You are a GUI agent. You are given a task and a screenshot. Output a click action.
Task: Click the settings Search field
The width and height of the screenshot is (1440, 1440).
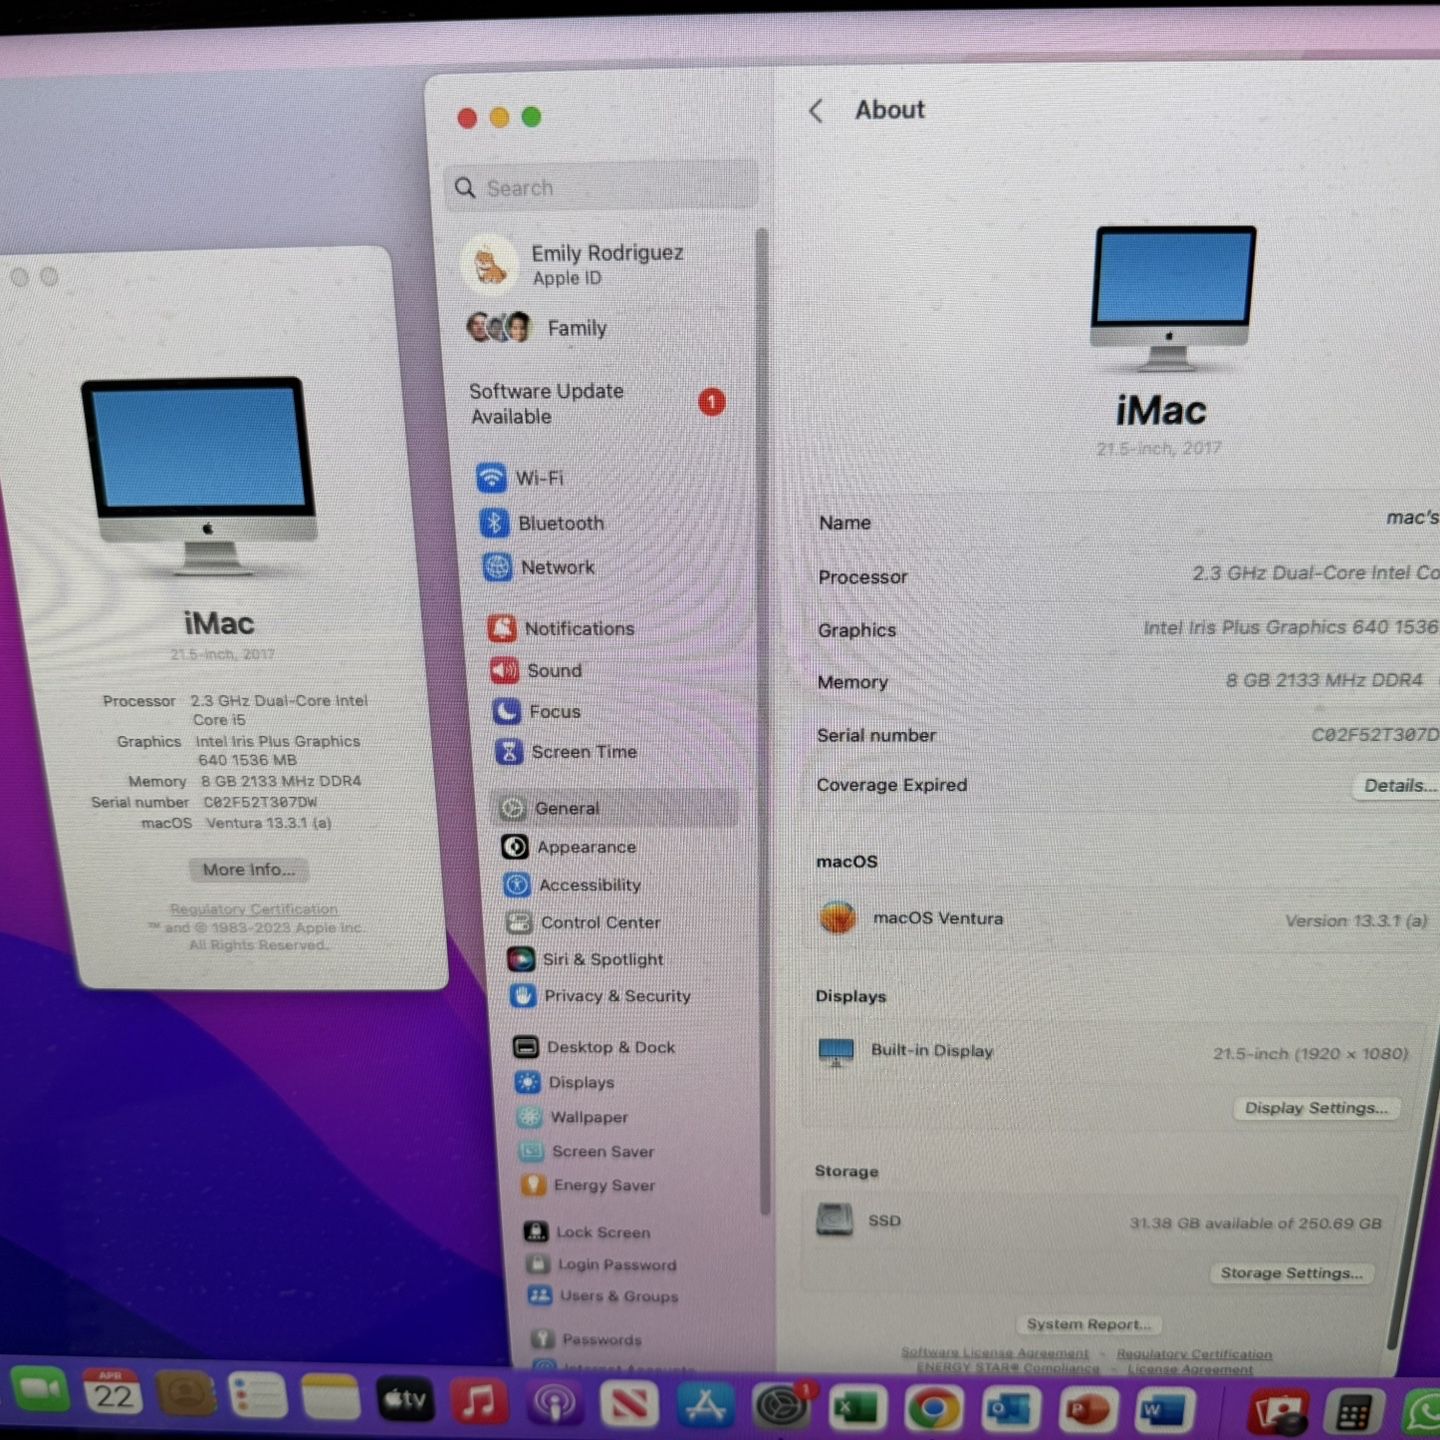point(600,187)
